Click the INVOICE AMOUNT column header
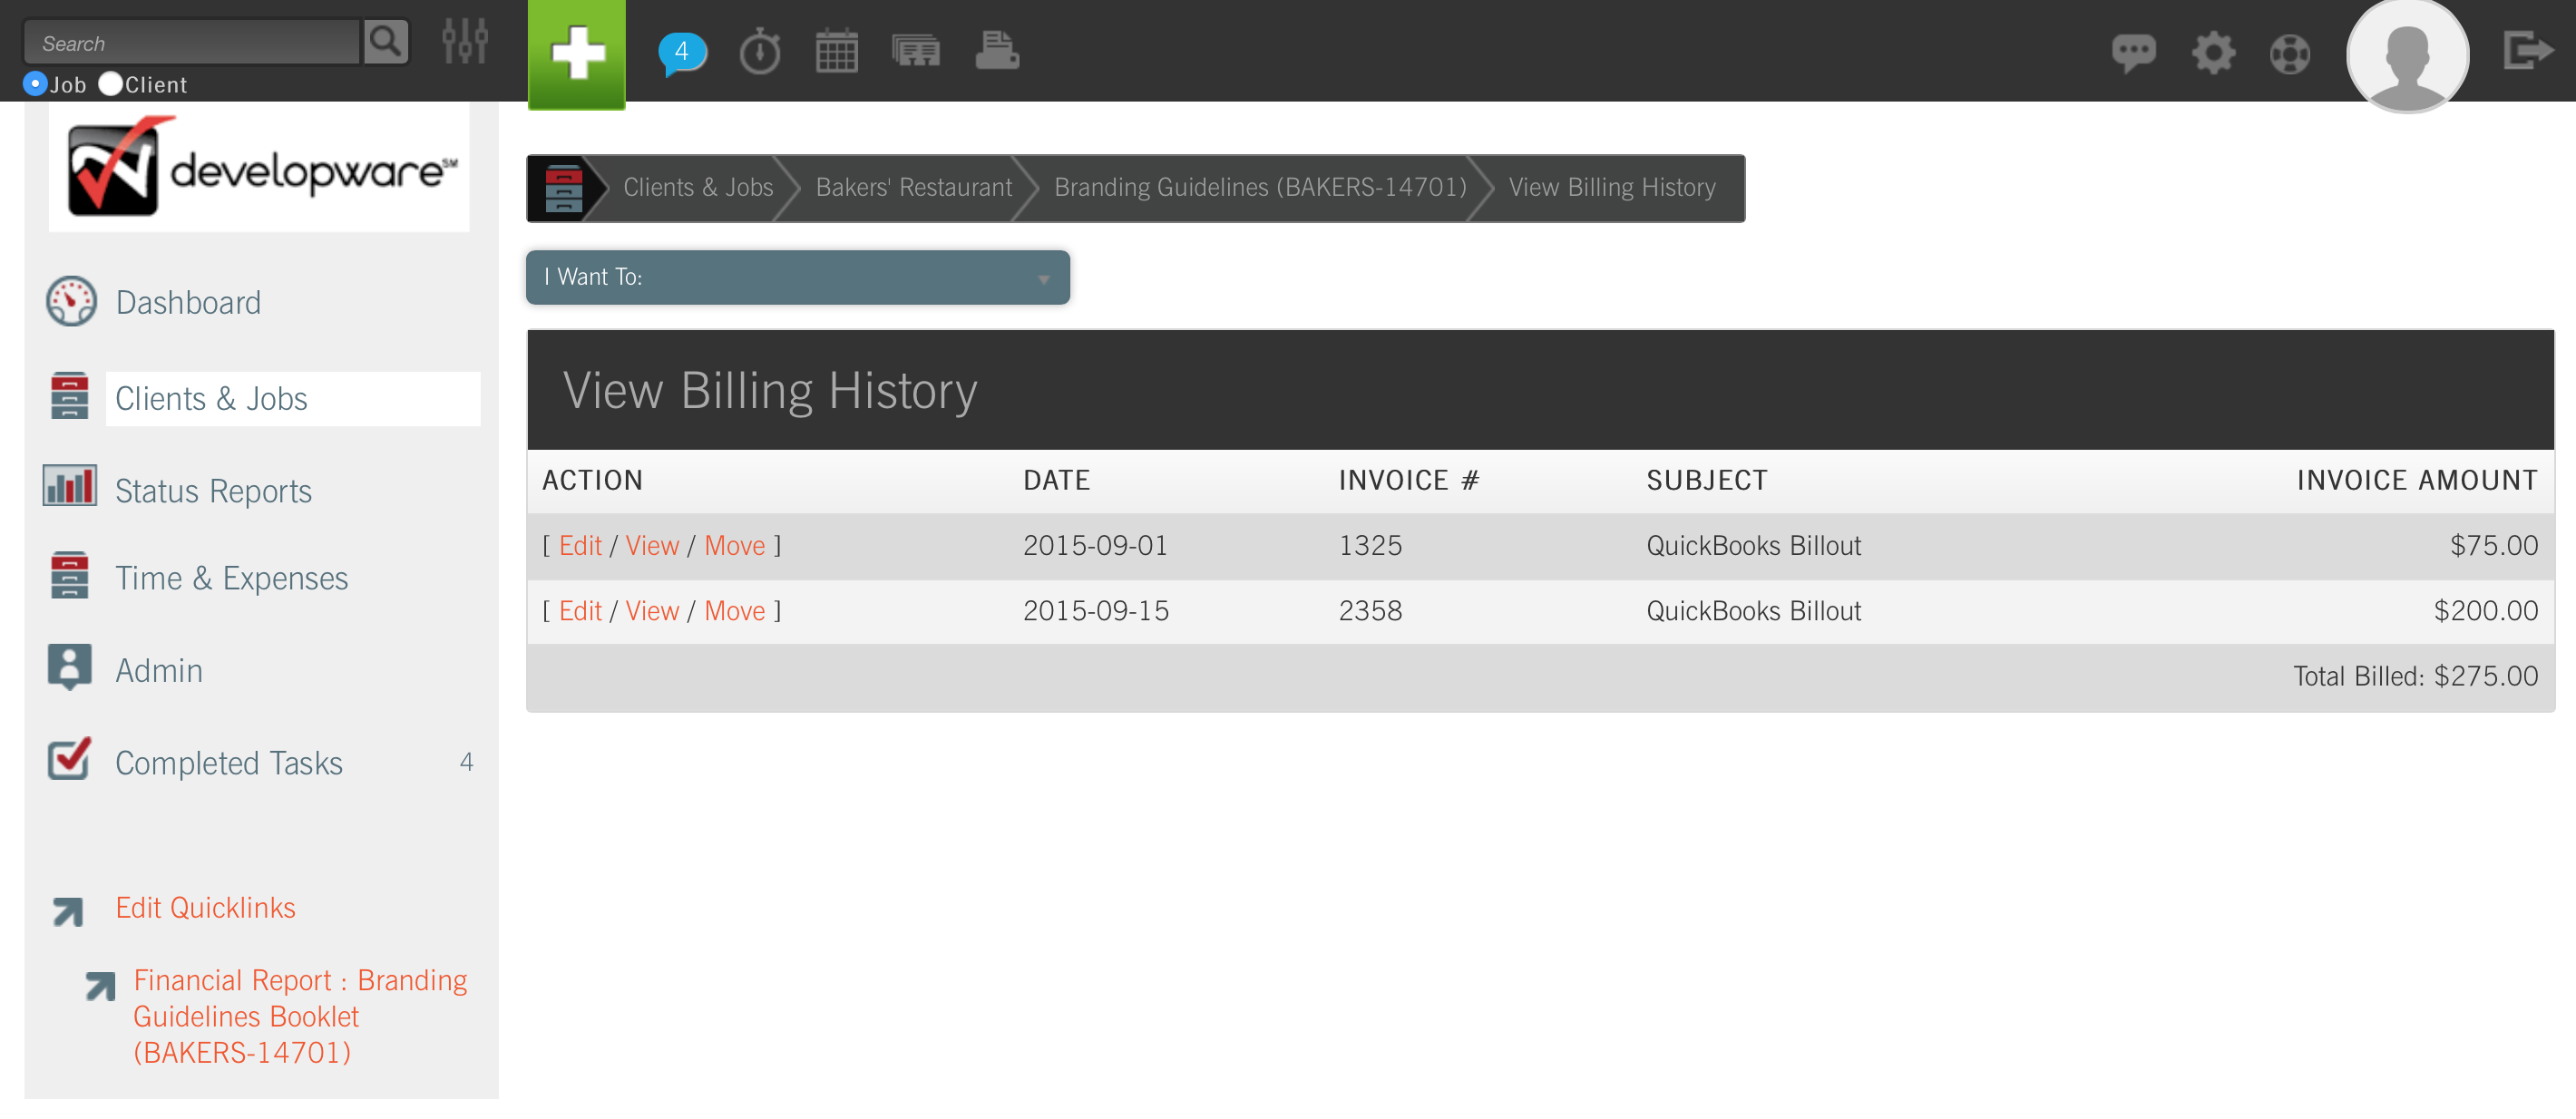The width and height of the screenshot is (2576, 1119). click(x=2416, y=480)
